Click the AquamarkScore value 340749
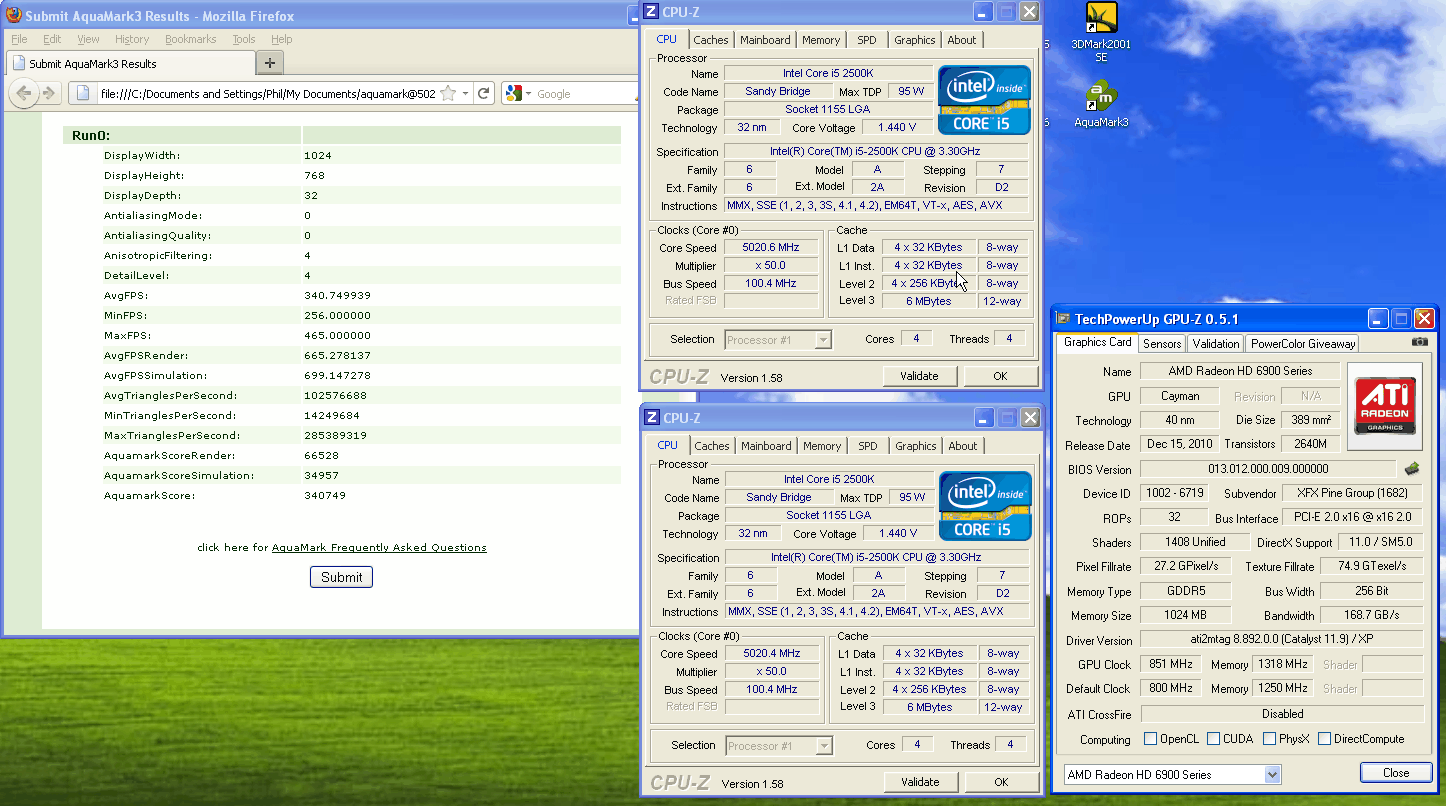1446x806 pixels. click(x=326, y=495)
